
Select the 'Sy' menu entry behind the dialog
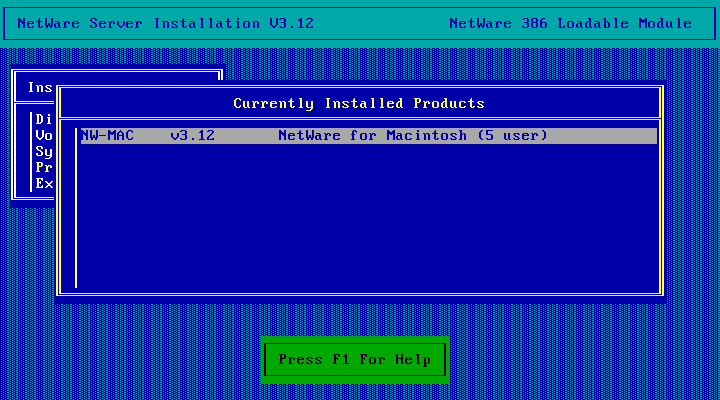tap(44, 152)
